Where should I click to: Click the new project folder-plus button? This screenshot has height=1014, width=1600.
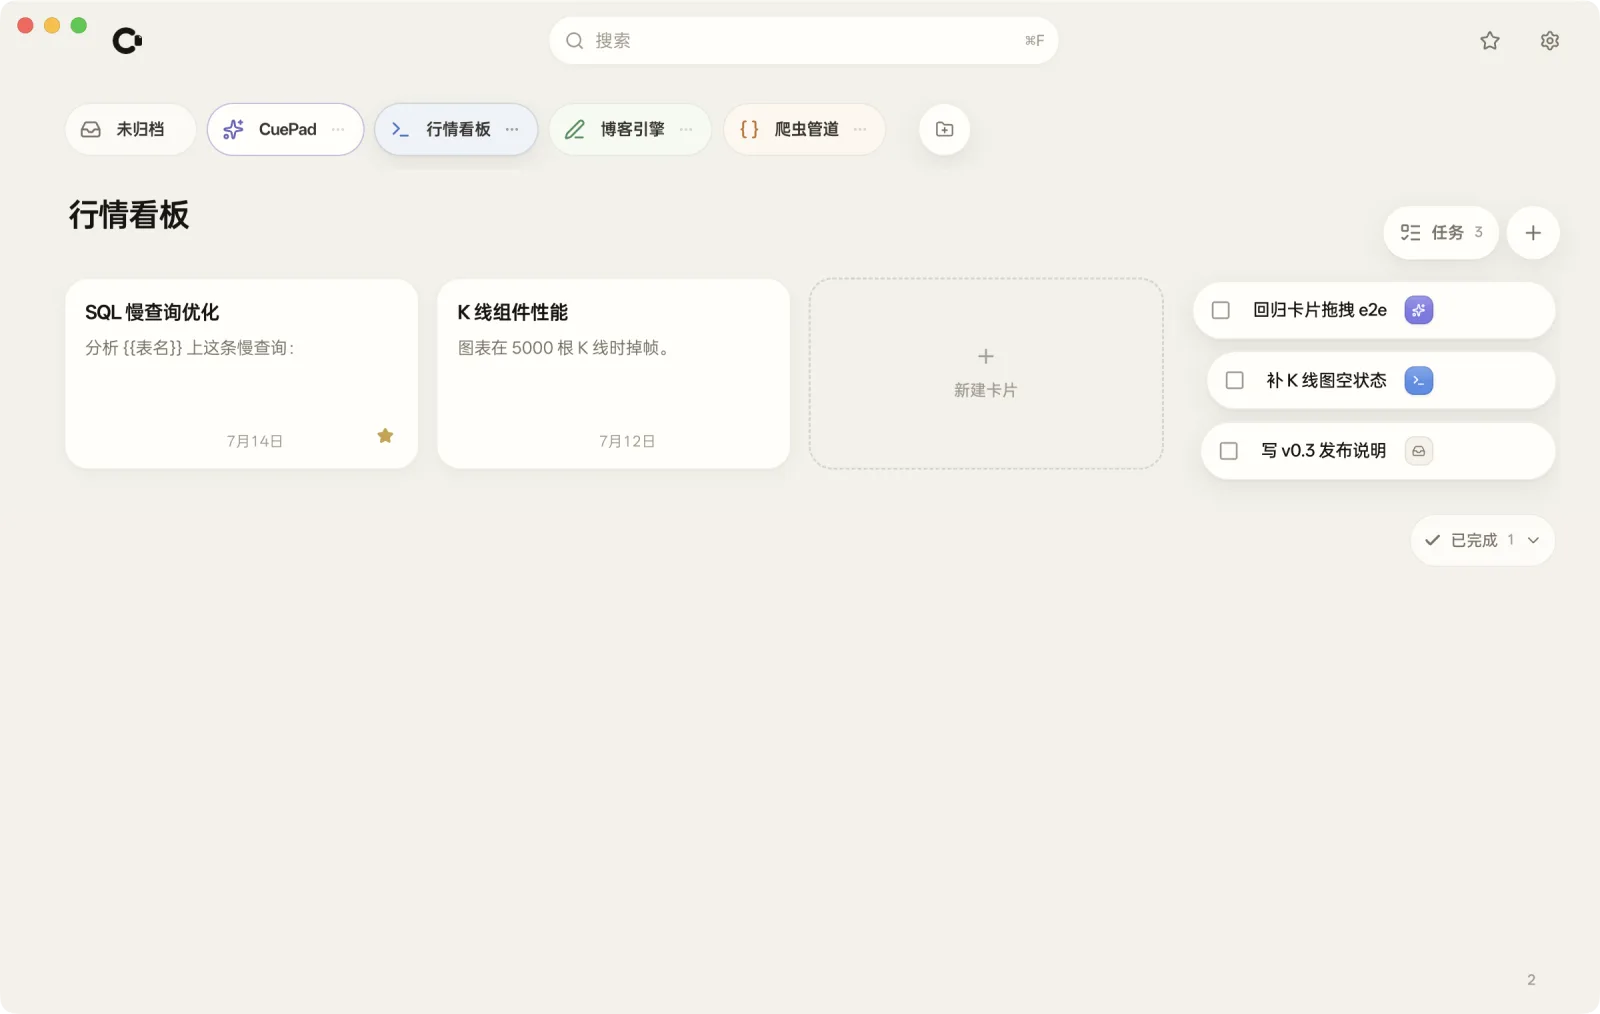click(x=944, y=129)
